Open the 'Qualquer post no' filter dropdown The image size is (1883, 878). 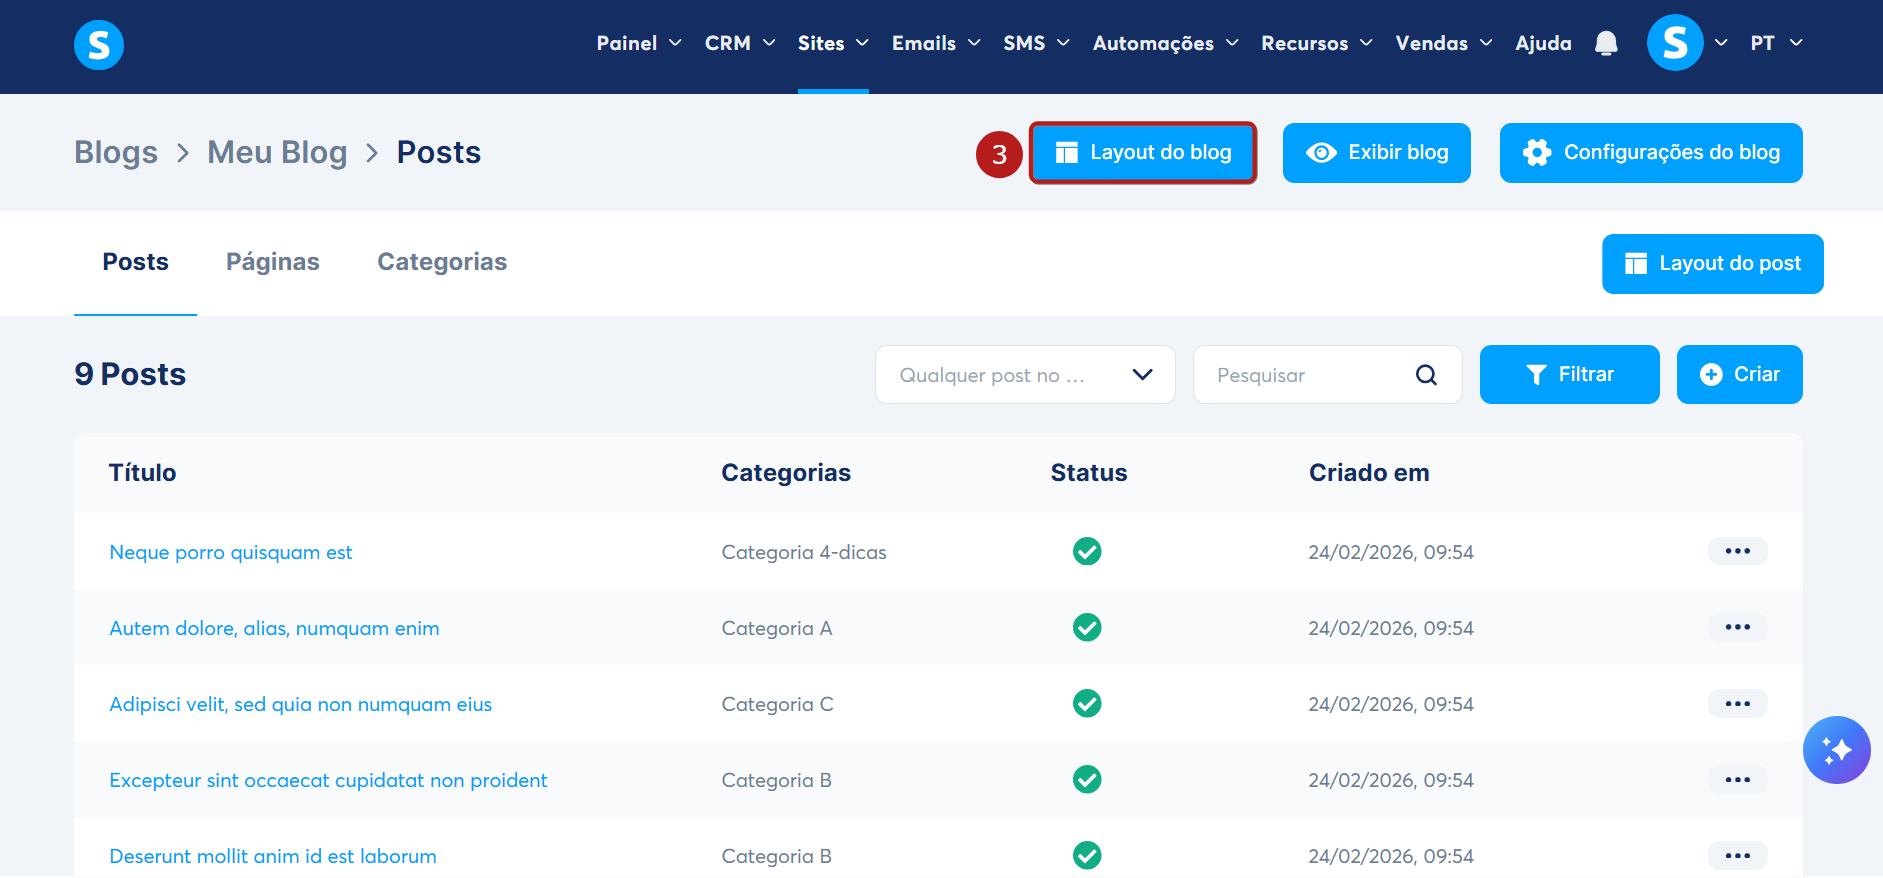point(1025,375)
